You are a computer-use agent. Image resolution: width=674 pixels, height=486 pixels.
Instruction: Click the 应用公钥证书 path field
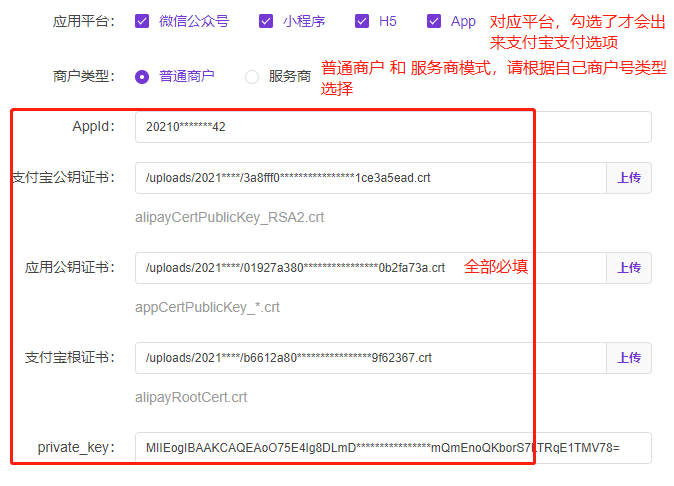(x=371, y=268)
